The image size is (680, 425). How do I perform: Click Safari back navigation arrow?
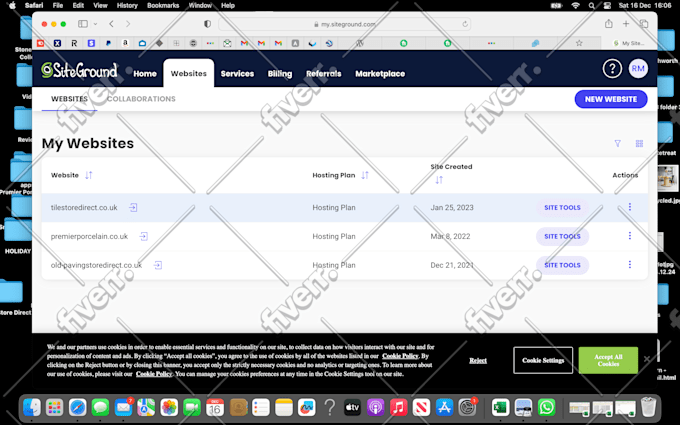tap(111, 24)
